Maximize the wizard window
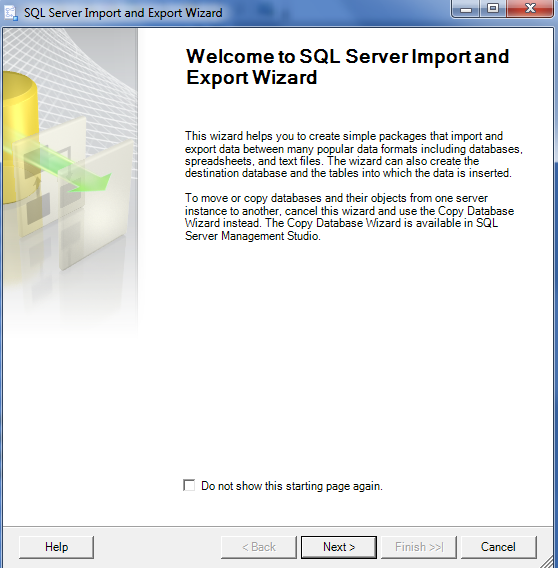Viewport: 558px width, 568px height. click(x=493, y=9)
